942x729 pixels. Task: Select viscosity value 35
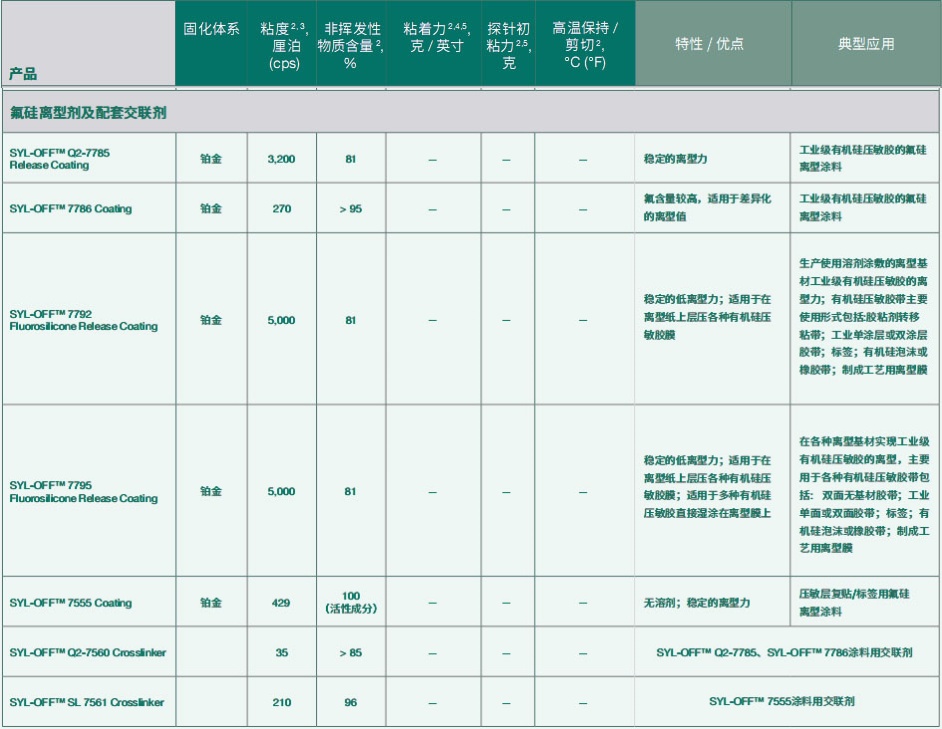pyautogui.click(x=282, y=653)
